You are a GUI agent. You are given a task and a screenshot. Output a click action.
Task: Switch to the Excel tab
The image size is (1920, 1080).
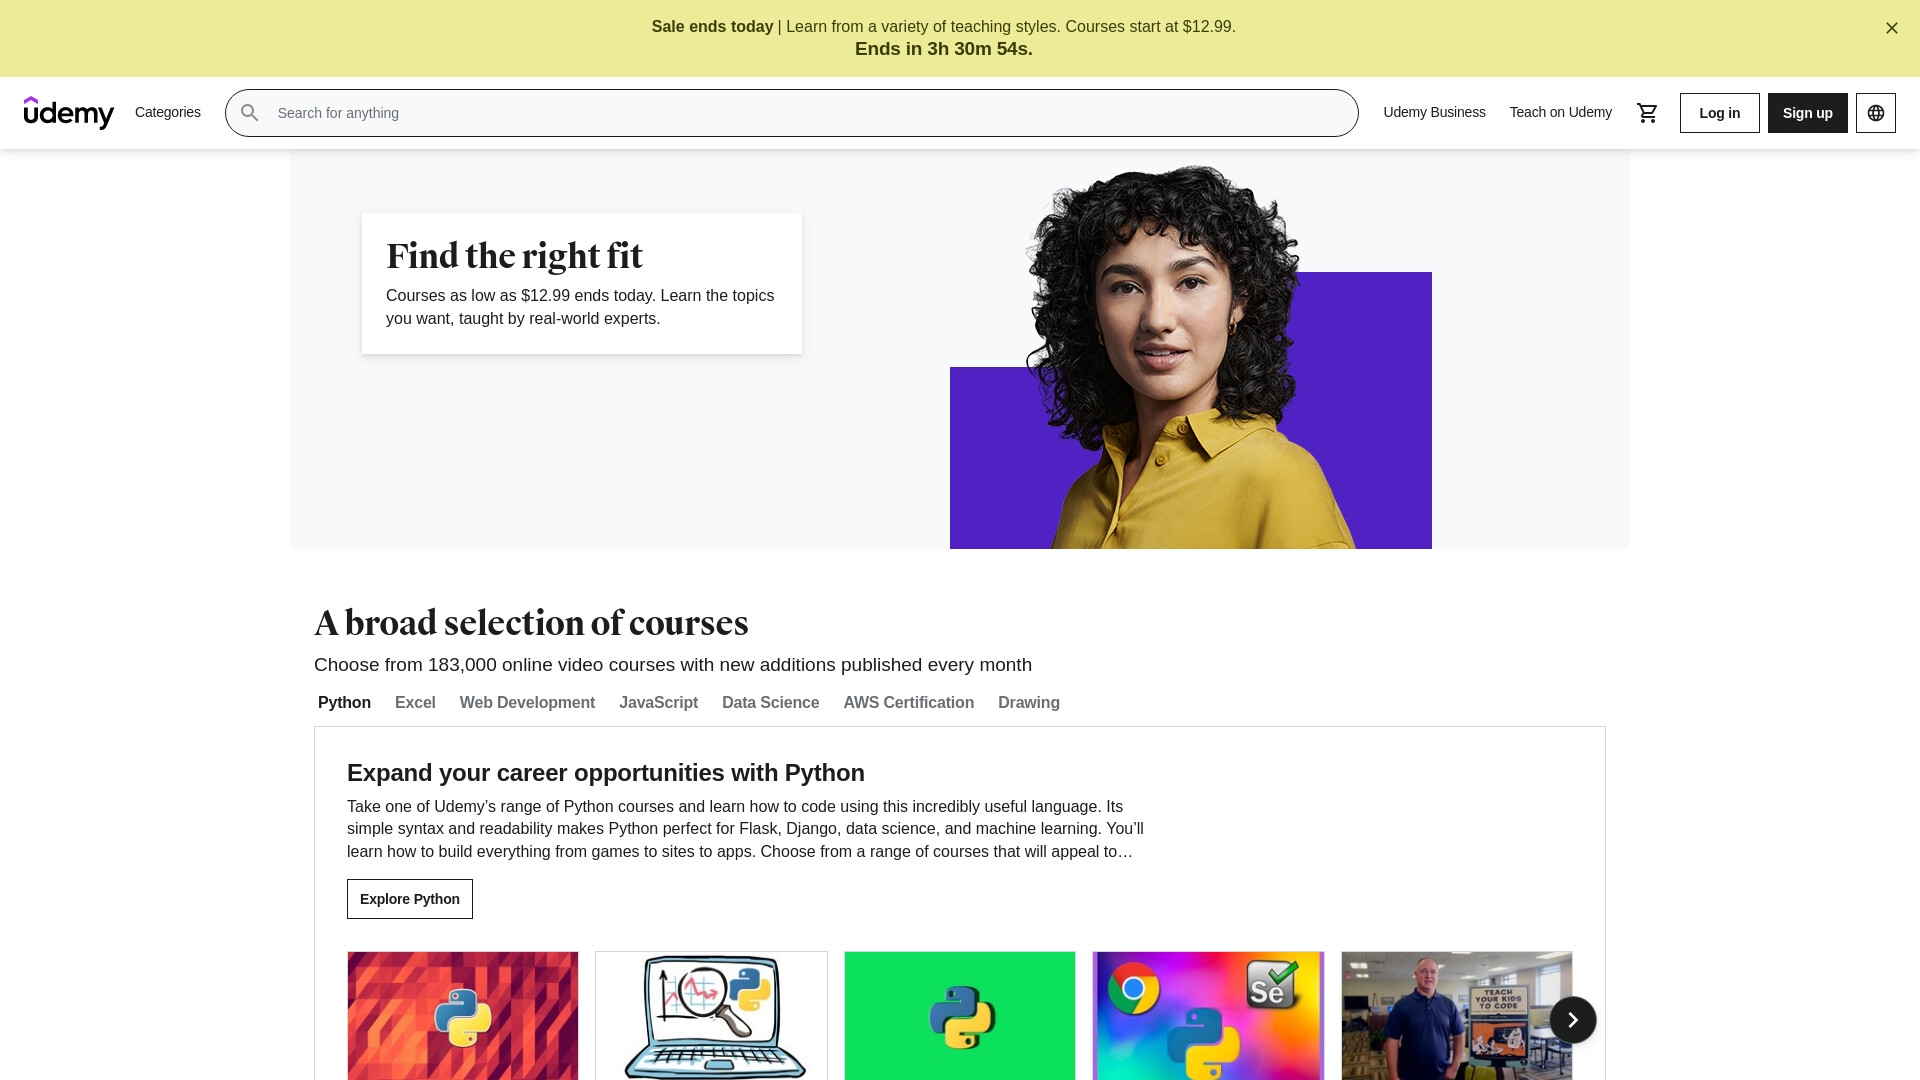tap(415, 703)
